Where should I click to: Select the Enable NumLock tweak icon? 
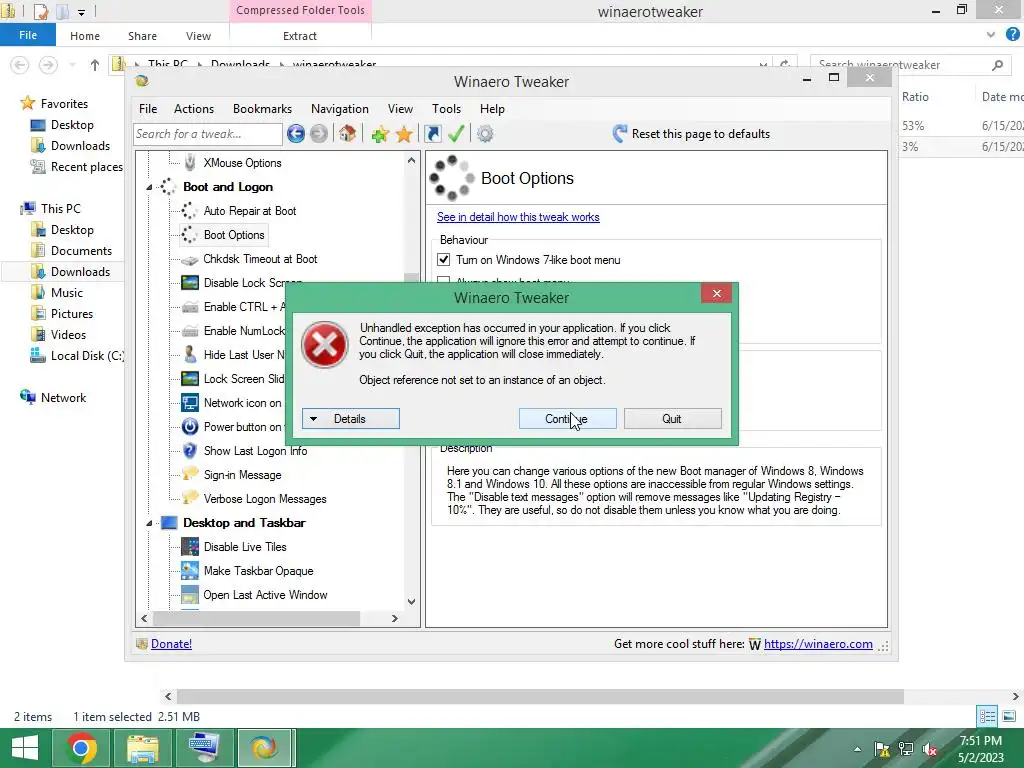click(190, 331)
